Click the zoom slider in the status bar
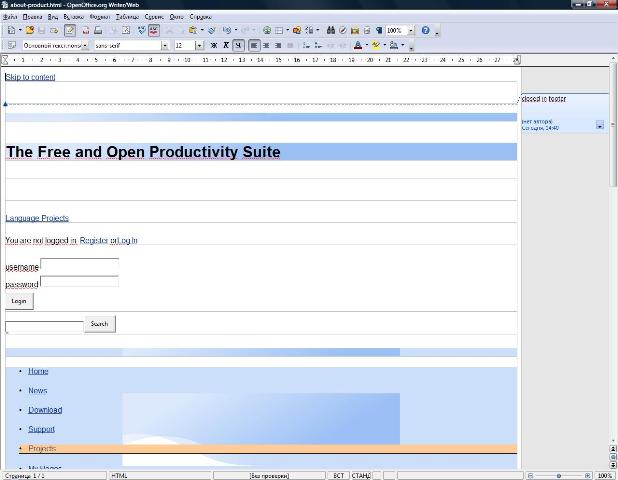The width and height of the screenshot is (618, 480). click(558, 476)
